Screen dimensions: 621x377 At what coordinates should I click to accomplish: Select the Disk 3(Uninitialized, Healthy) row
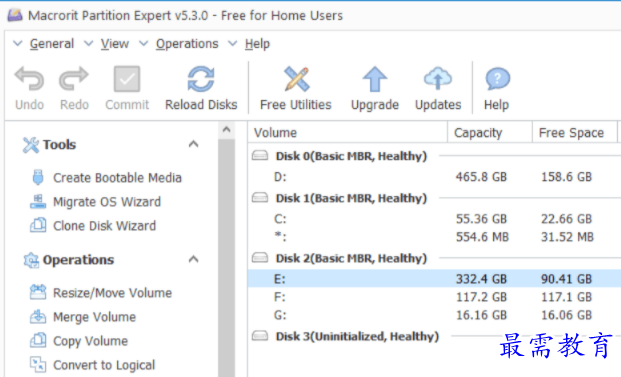pos(434,336)
